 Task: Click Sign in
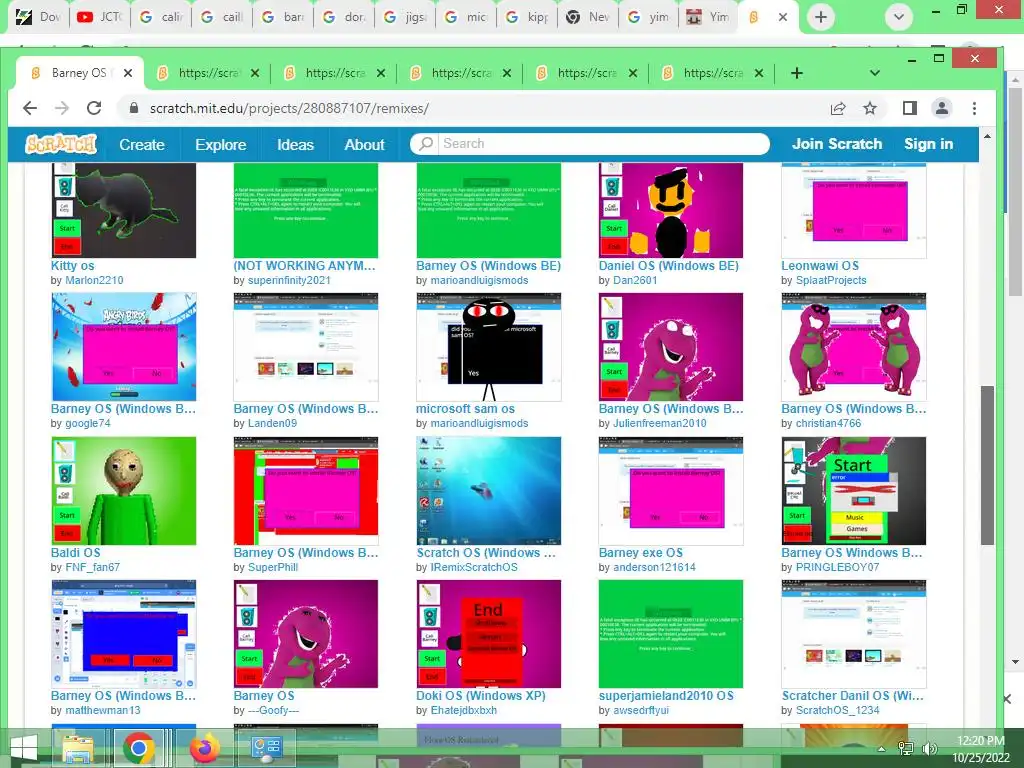click(929, 144)
